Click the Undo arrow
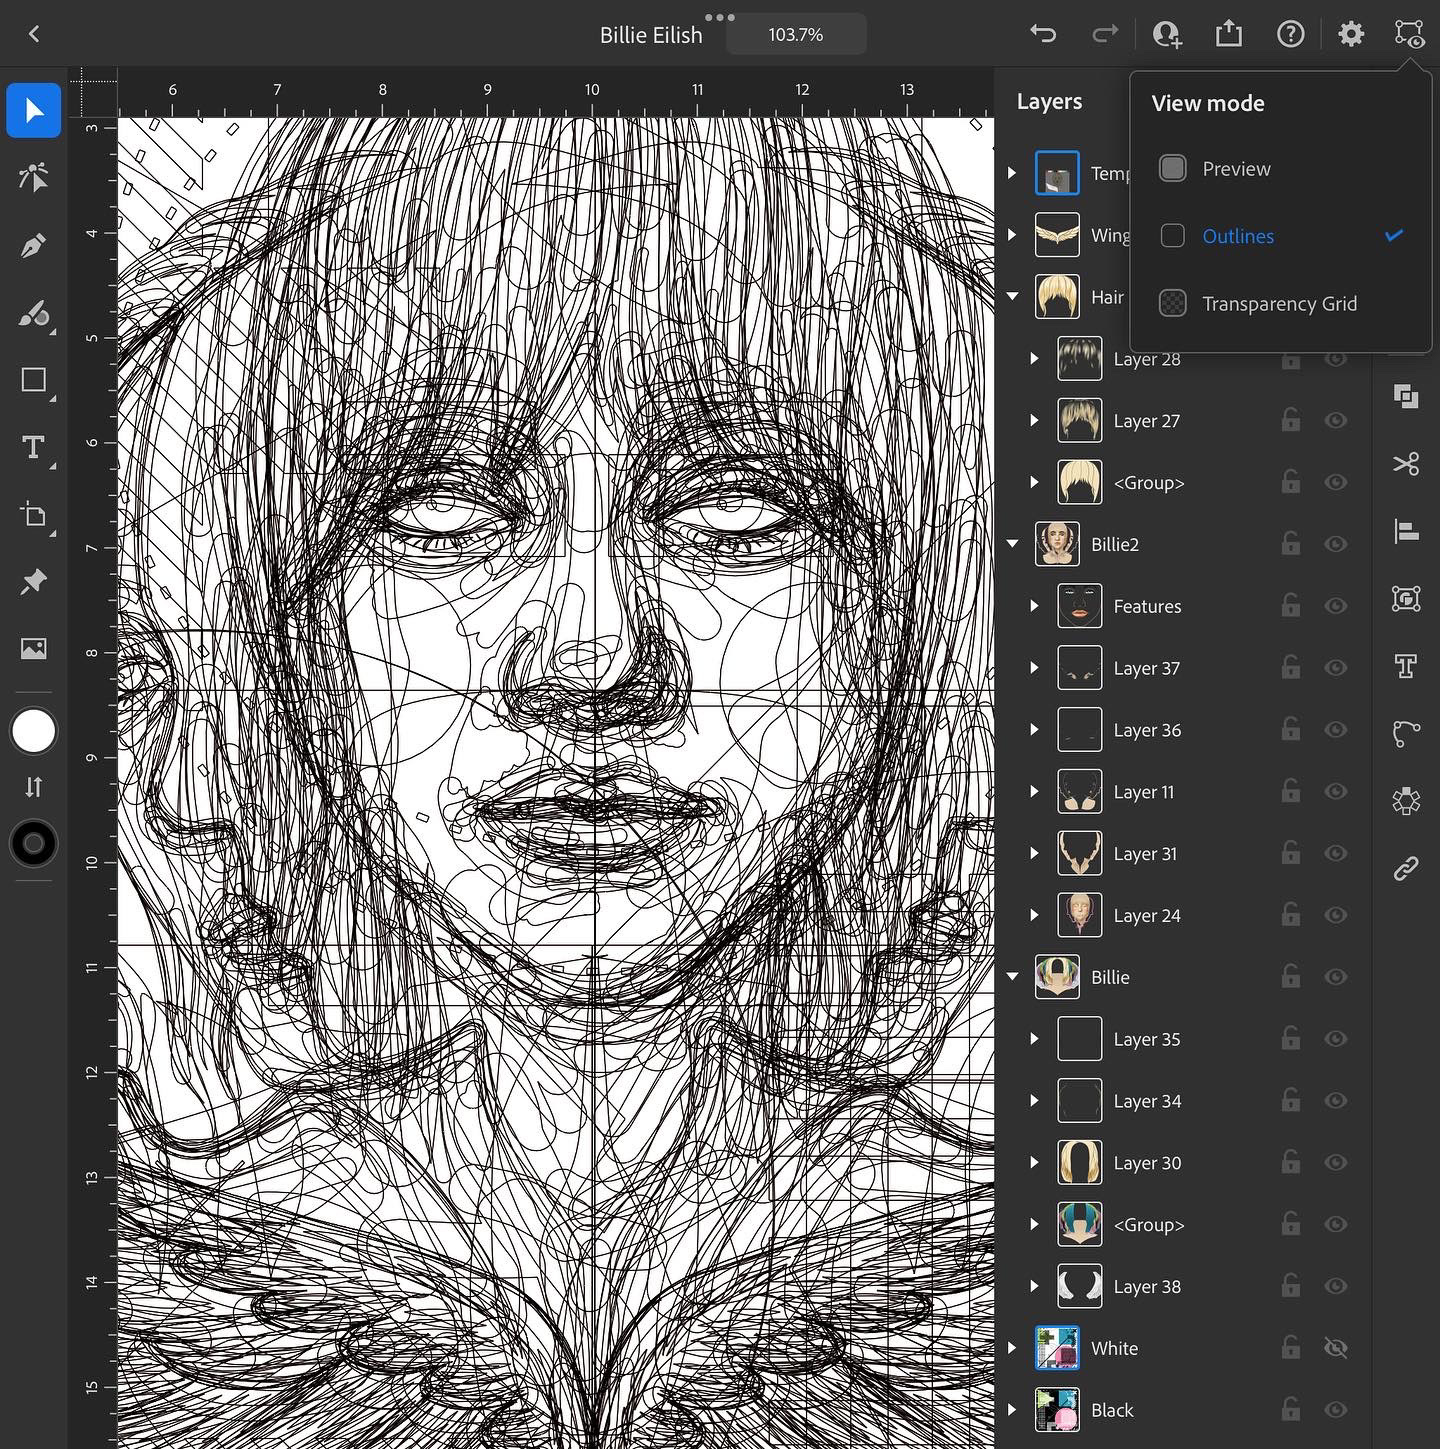The width and height of the screenshot is (1440, 1449). tap(1043, 34)
